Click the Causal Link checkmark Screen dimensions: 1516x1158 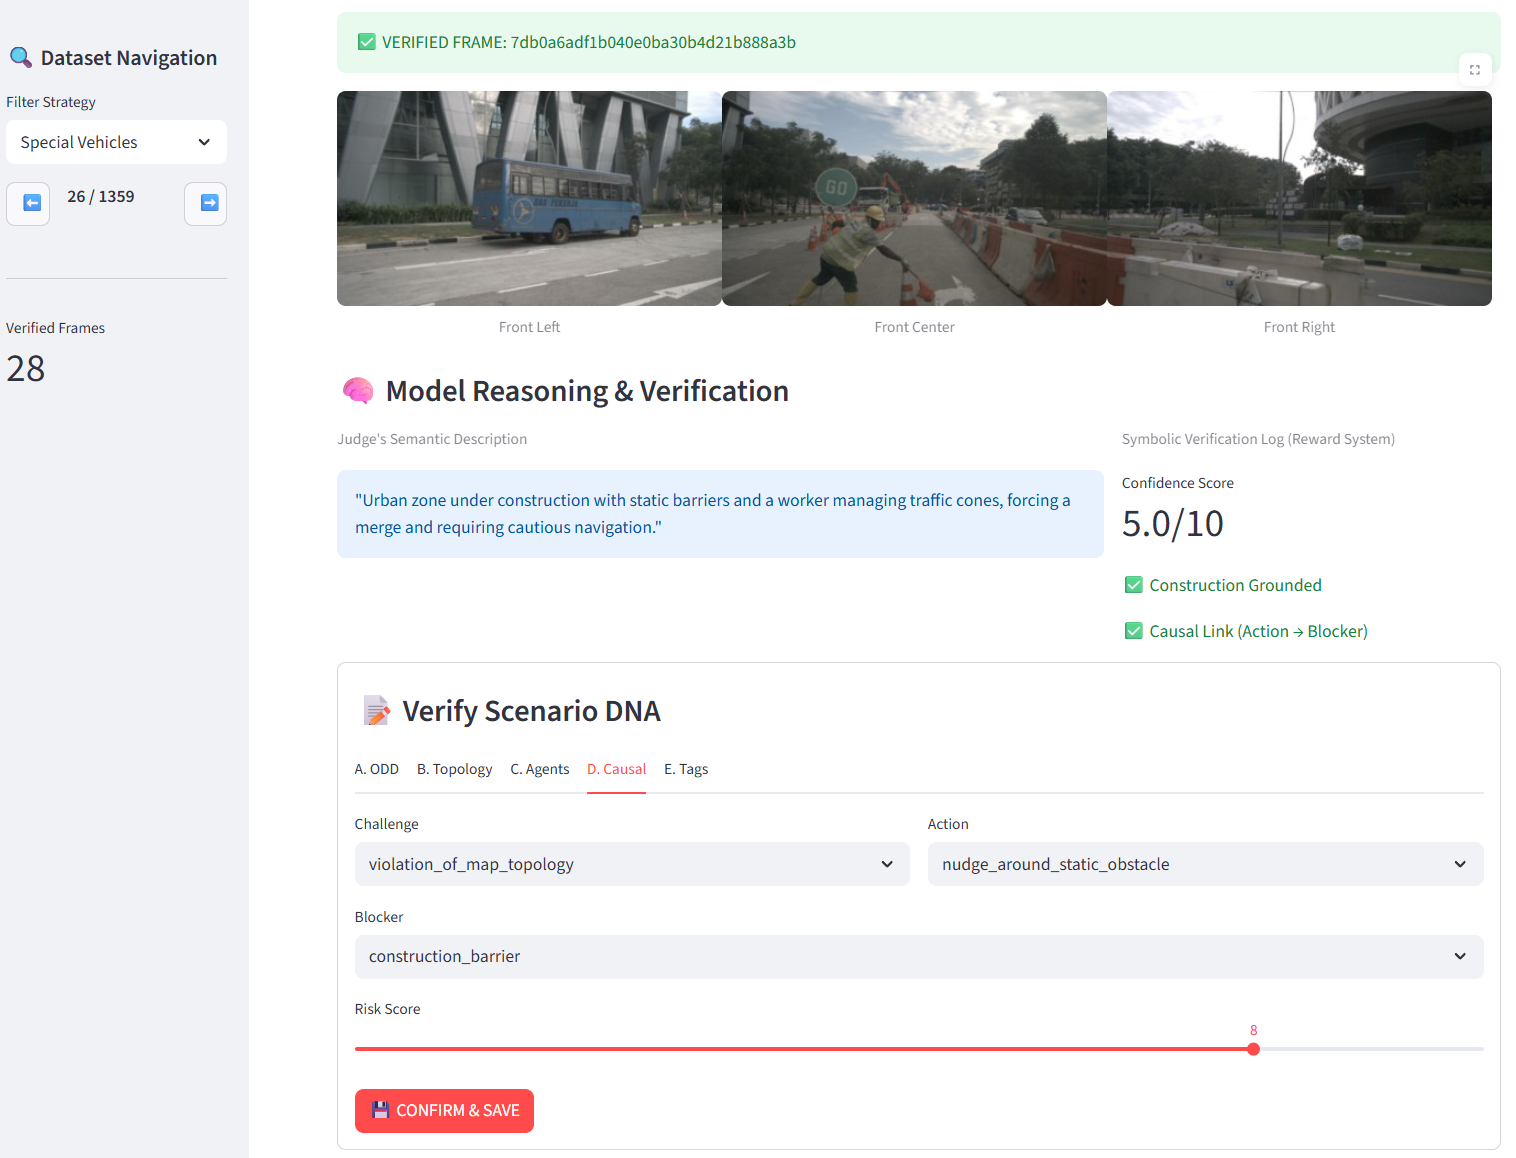click(x=1133, y=631)
